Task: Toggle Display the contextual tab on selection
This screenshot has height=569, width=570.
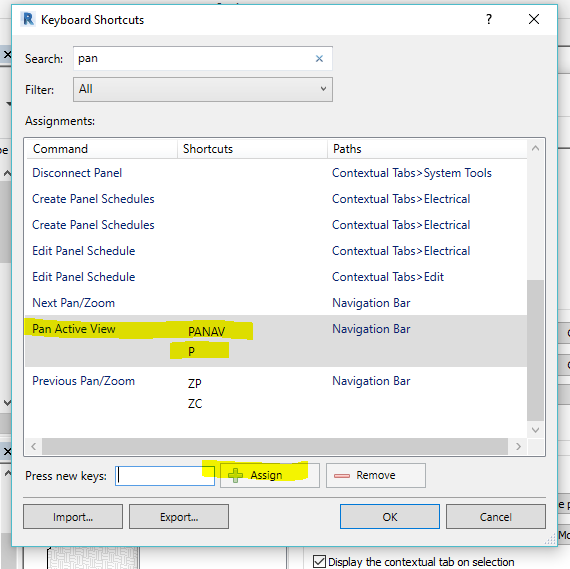Action: pyautogui.click(x=319, y=561)
